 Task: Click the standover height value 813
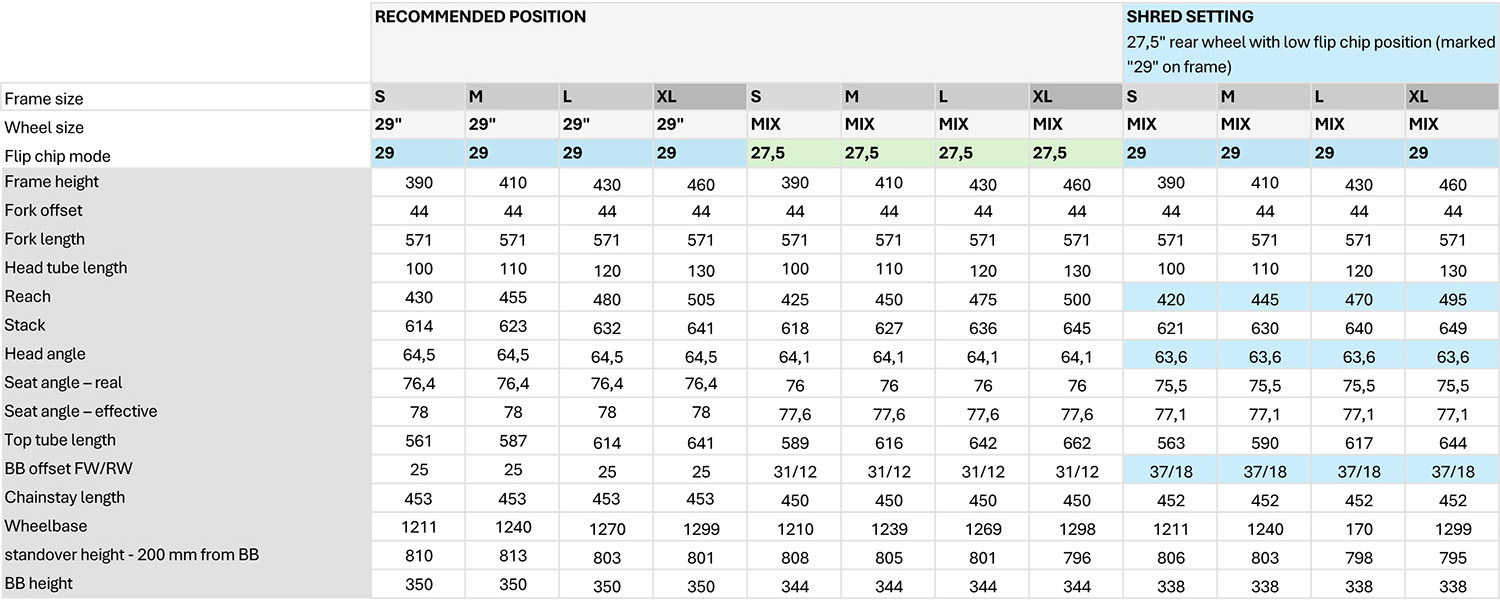pos(512,556)
